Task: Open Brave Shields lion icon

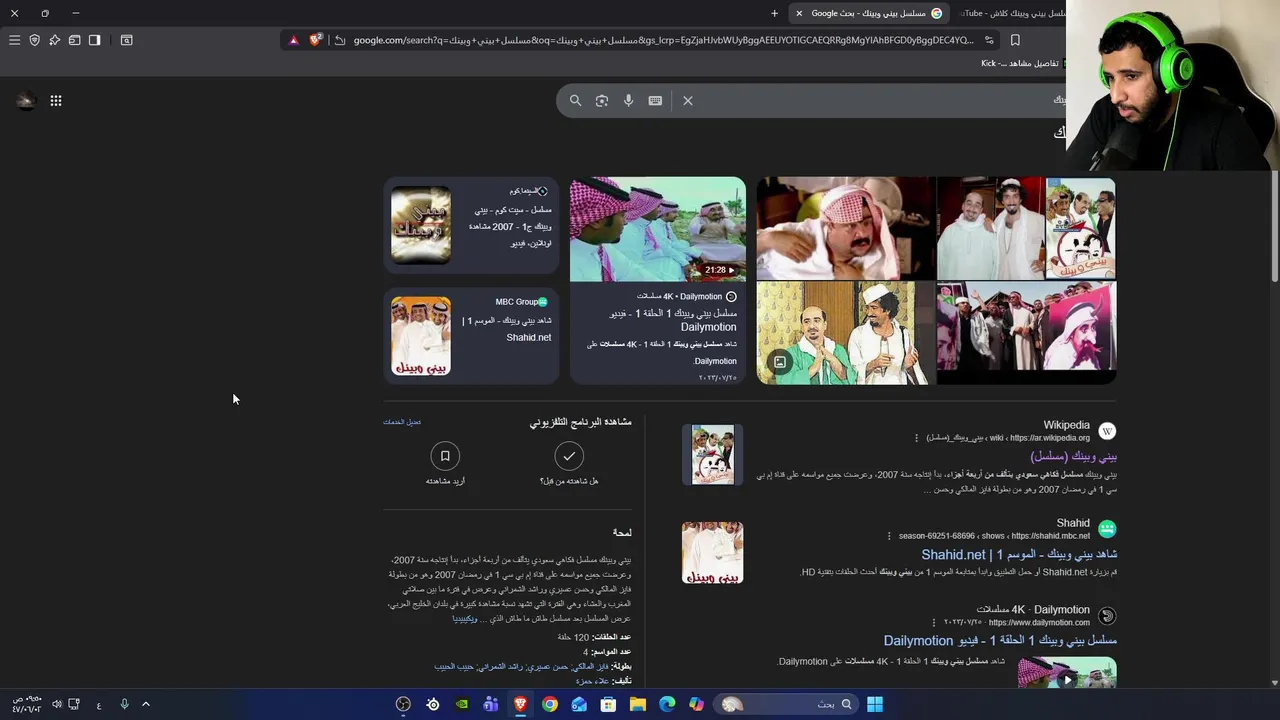Action: (316, 40)
